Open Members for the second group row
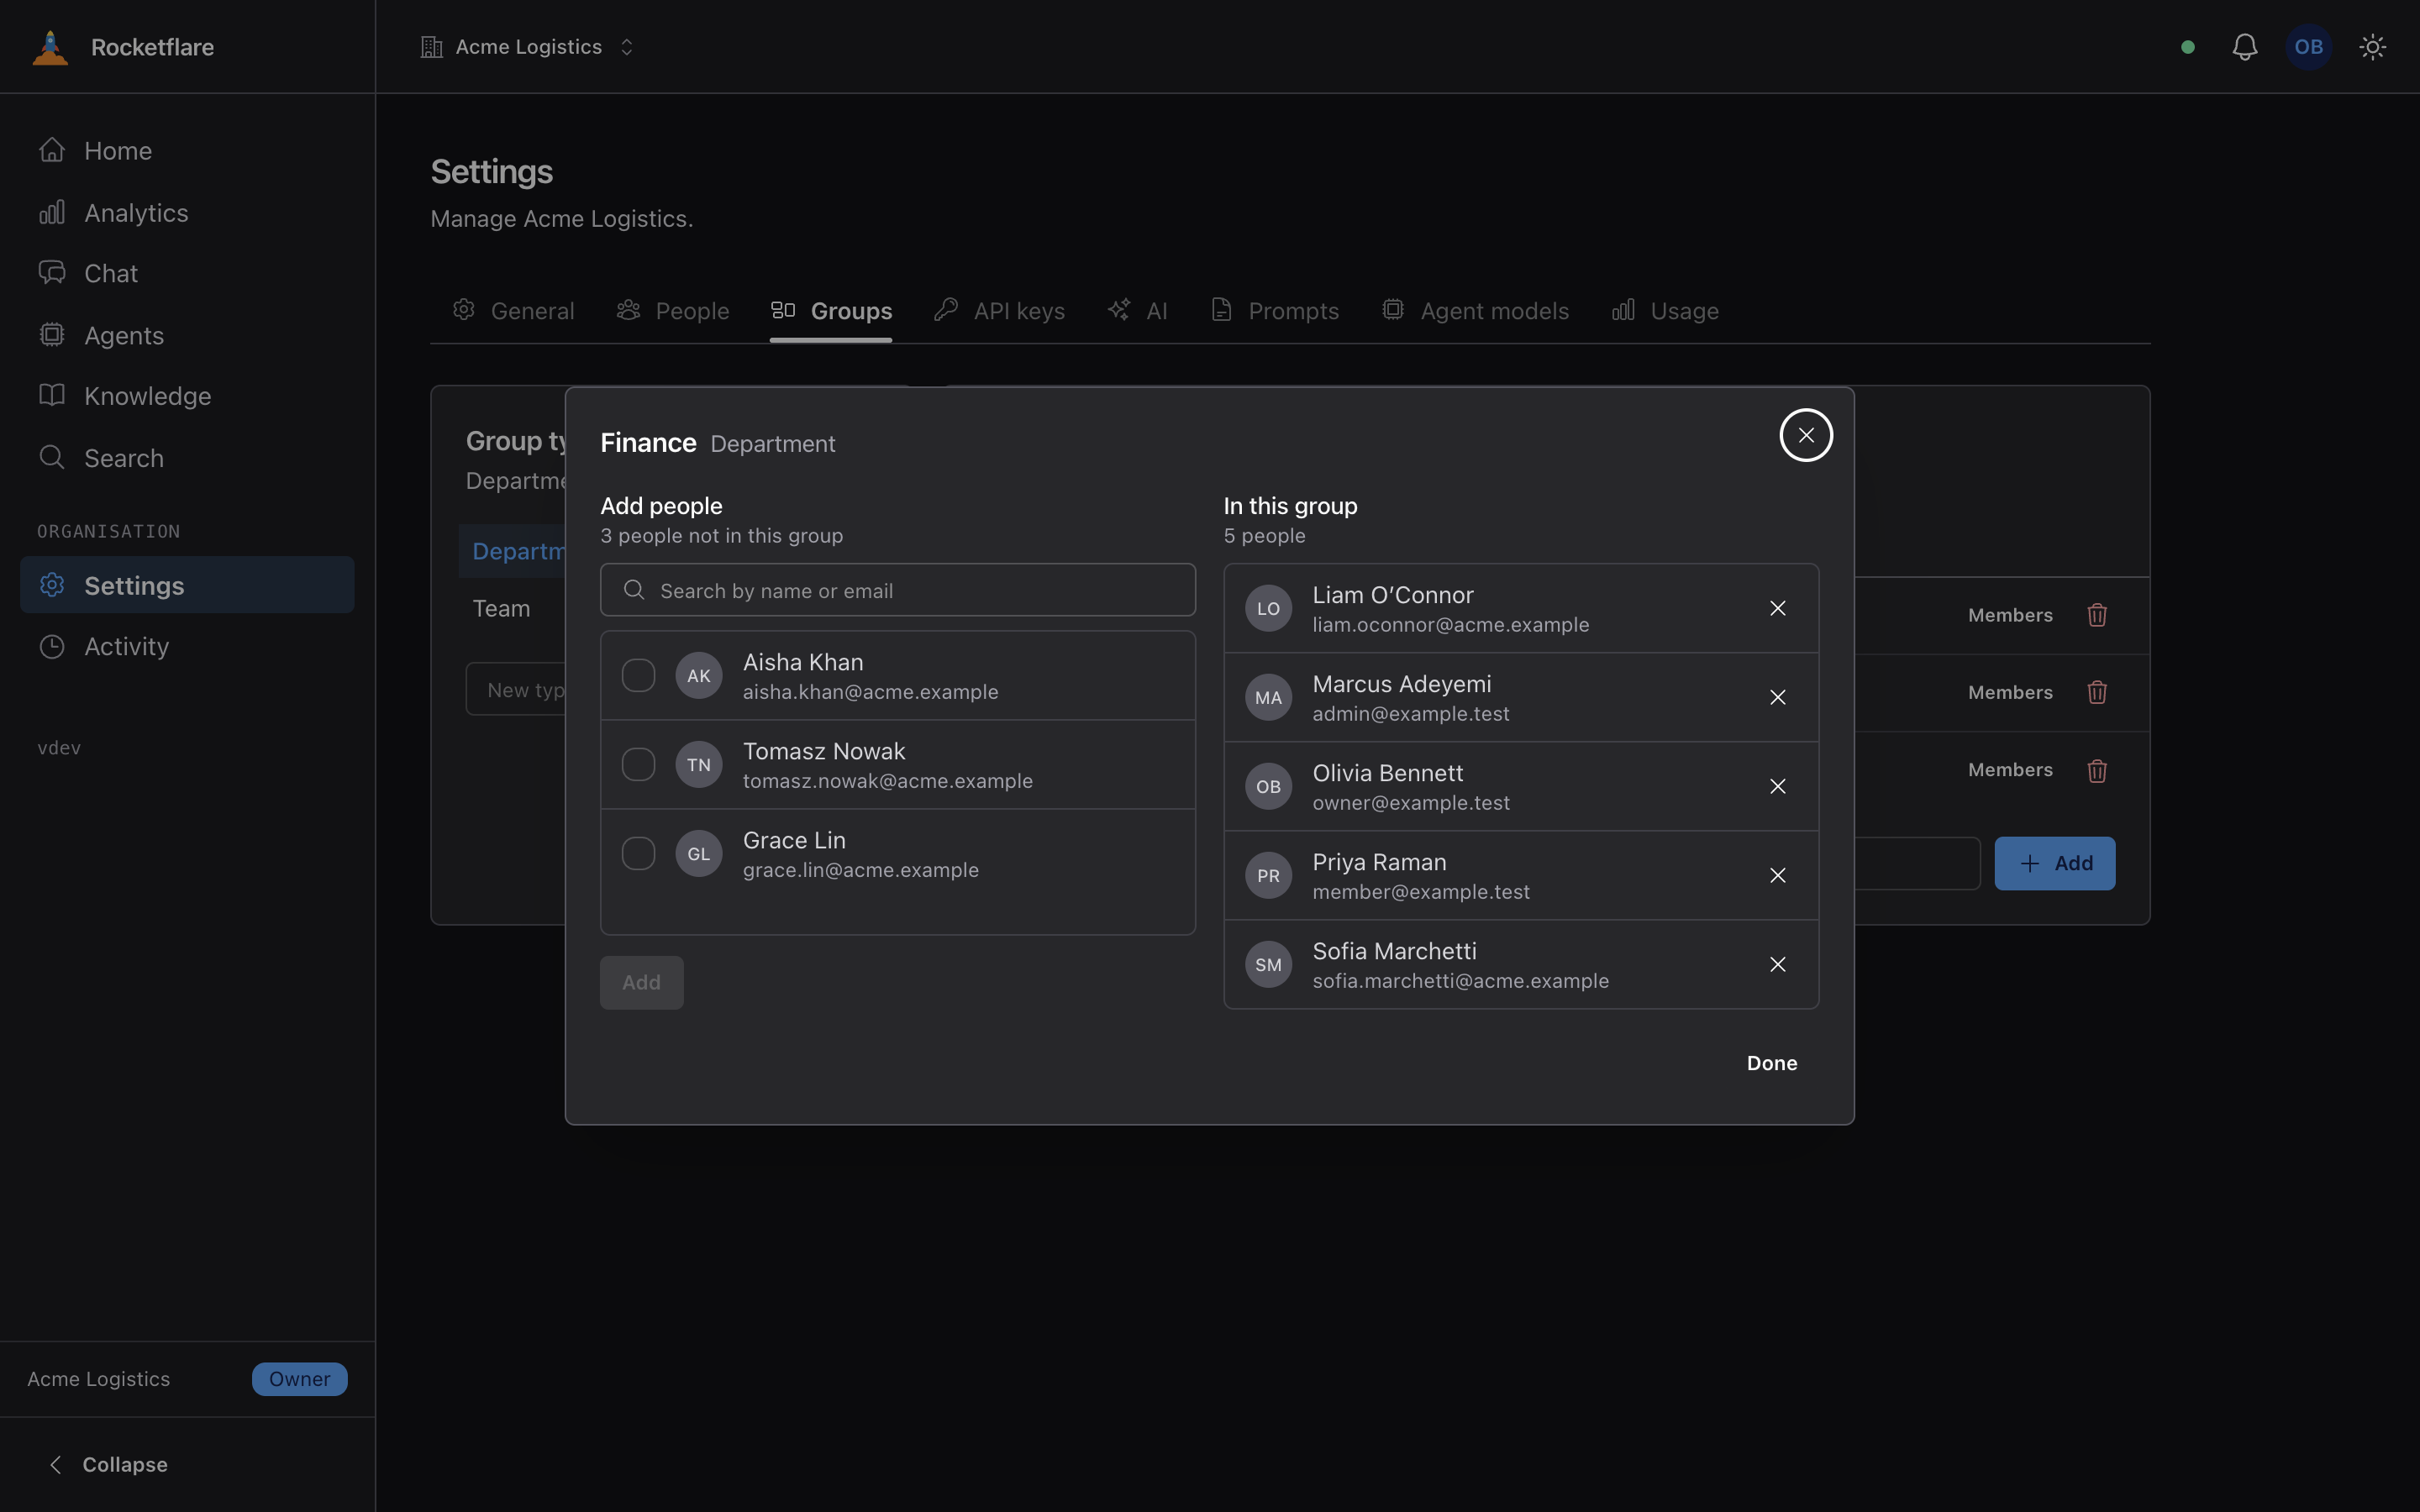The width and height of the screenshot is (2420, 1512). click(2010, 692)
